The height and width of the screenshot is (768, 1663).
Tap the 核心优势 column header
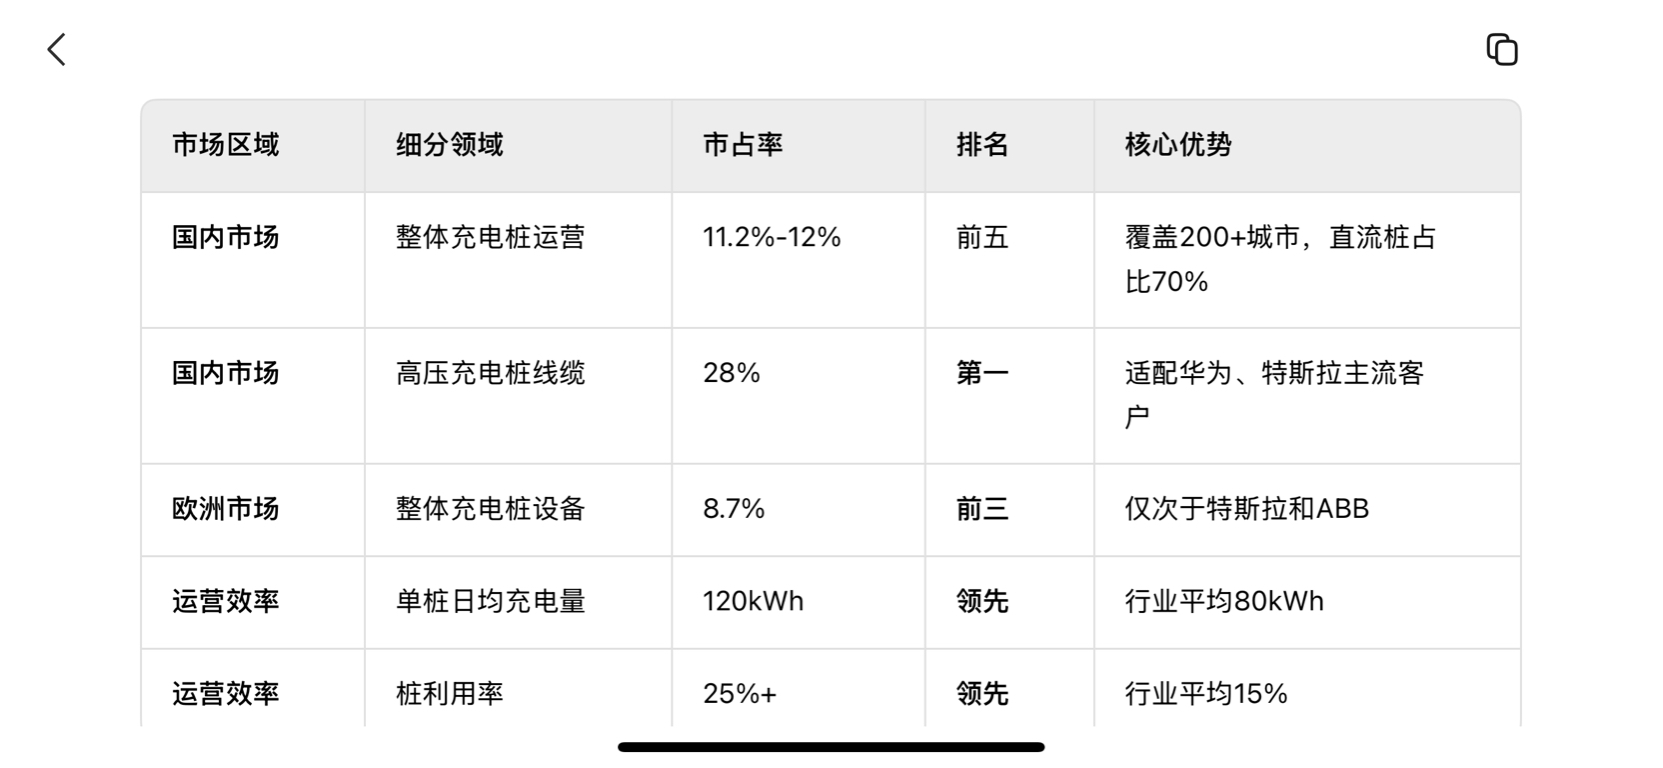point(1178,145)
